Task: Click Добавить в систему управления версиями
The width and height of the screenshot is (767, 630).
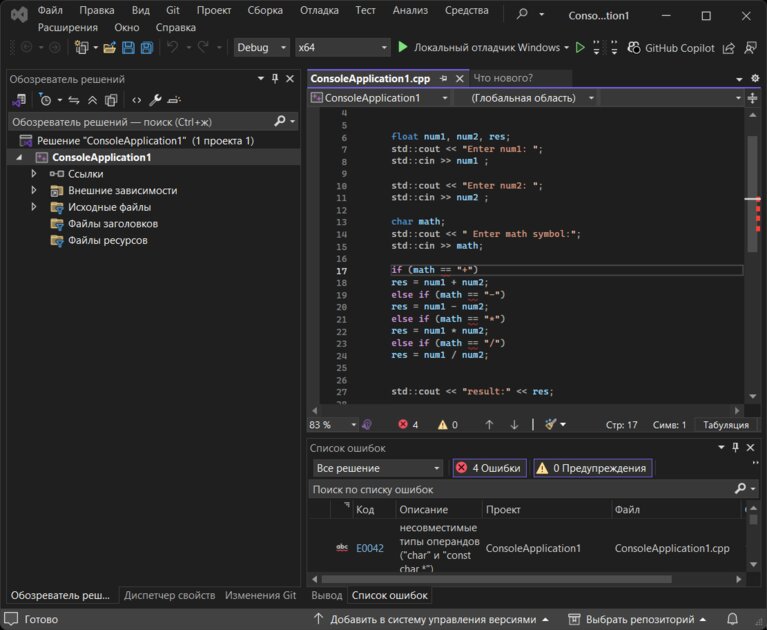Action: pos(432,619)
